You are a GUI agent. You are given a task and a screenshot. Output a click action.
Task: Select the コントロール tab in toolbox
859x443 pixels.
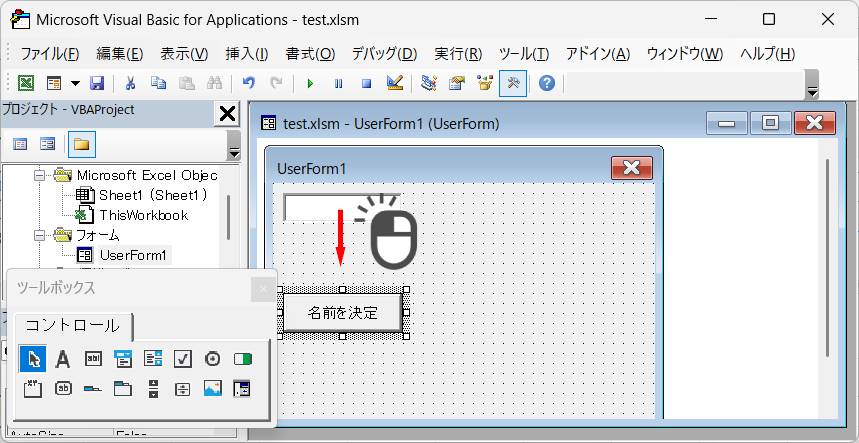click(x=73, y=326)
